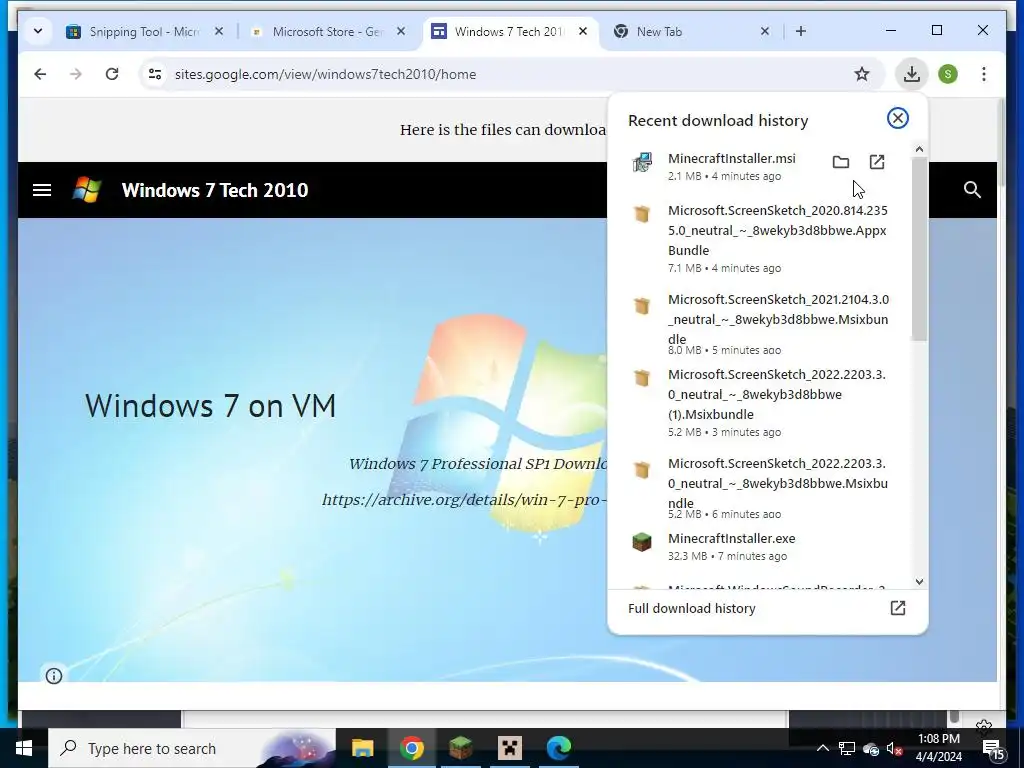Open full download history external icon

(897, 608)
